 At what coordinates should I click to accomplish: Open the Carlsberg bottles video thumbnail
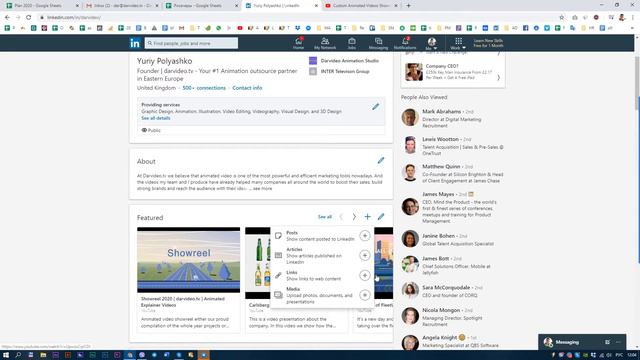coord(258,263)
